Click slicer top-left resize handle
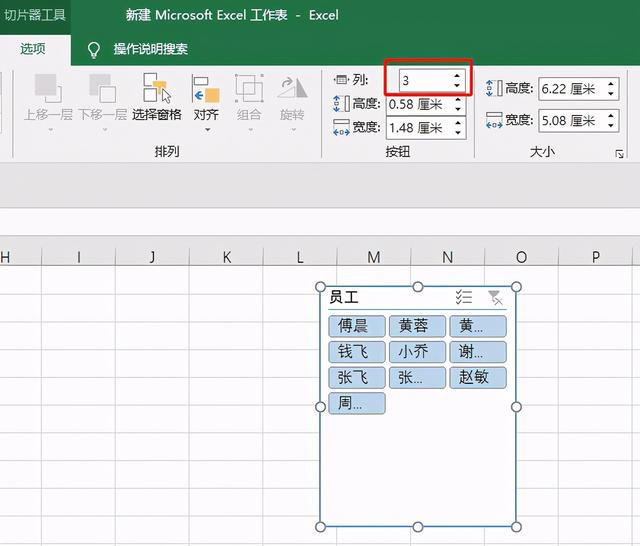The image size is (640, 546). [x=321, y=287]
